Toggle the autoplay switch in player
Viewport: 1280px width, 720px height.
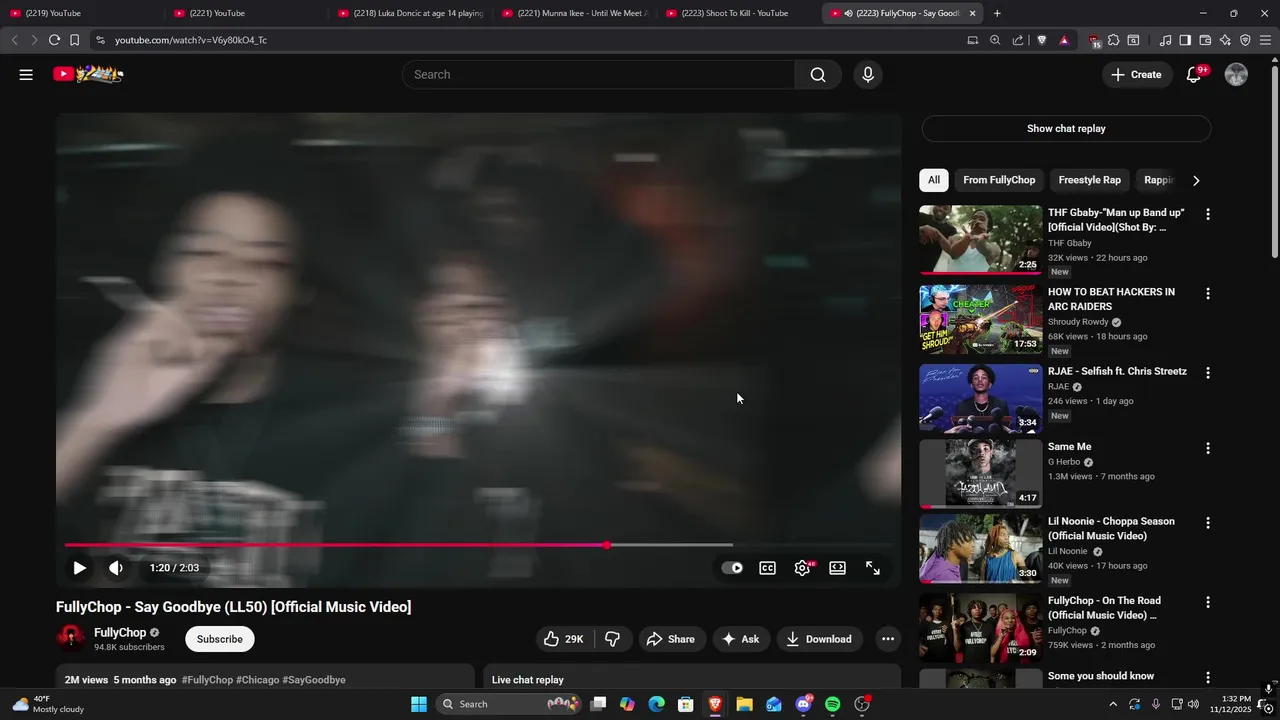point(732,568)
